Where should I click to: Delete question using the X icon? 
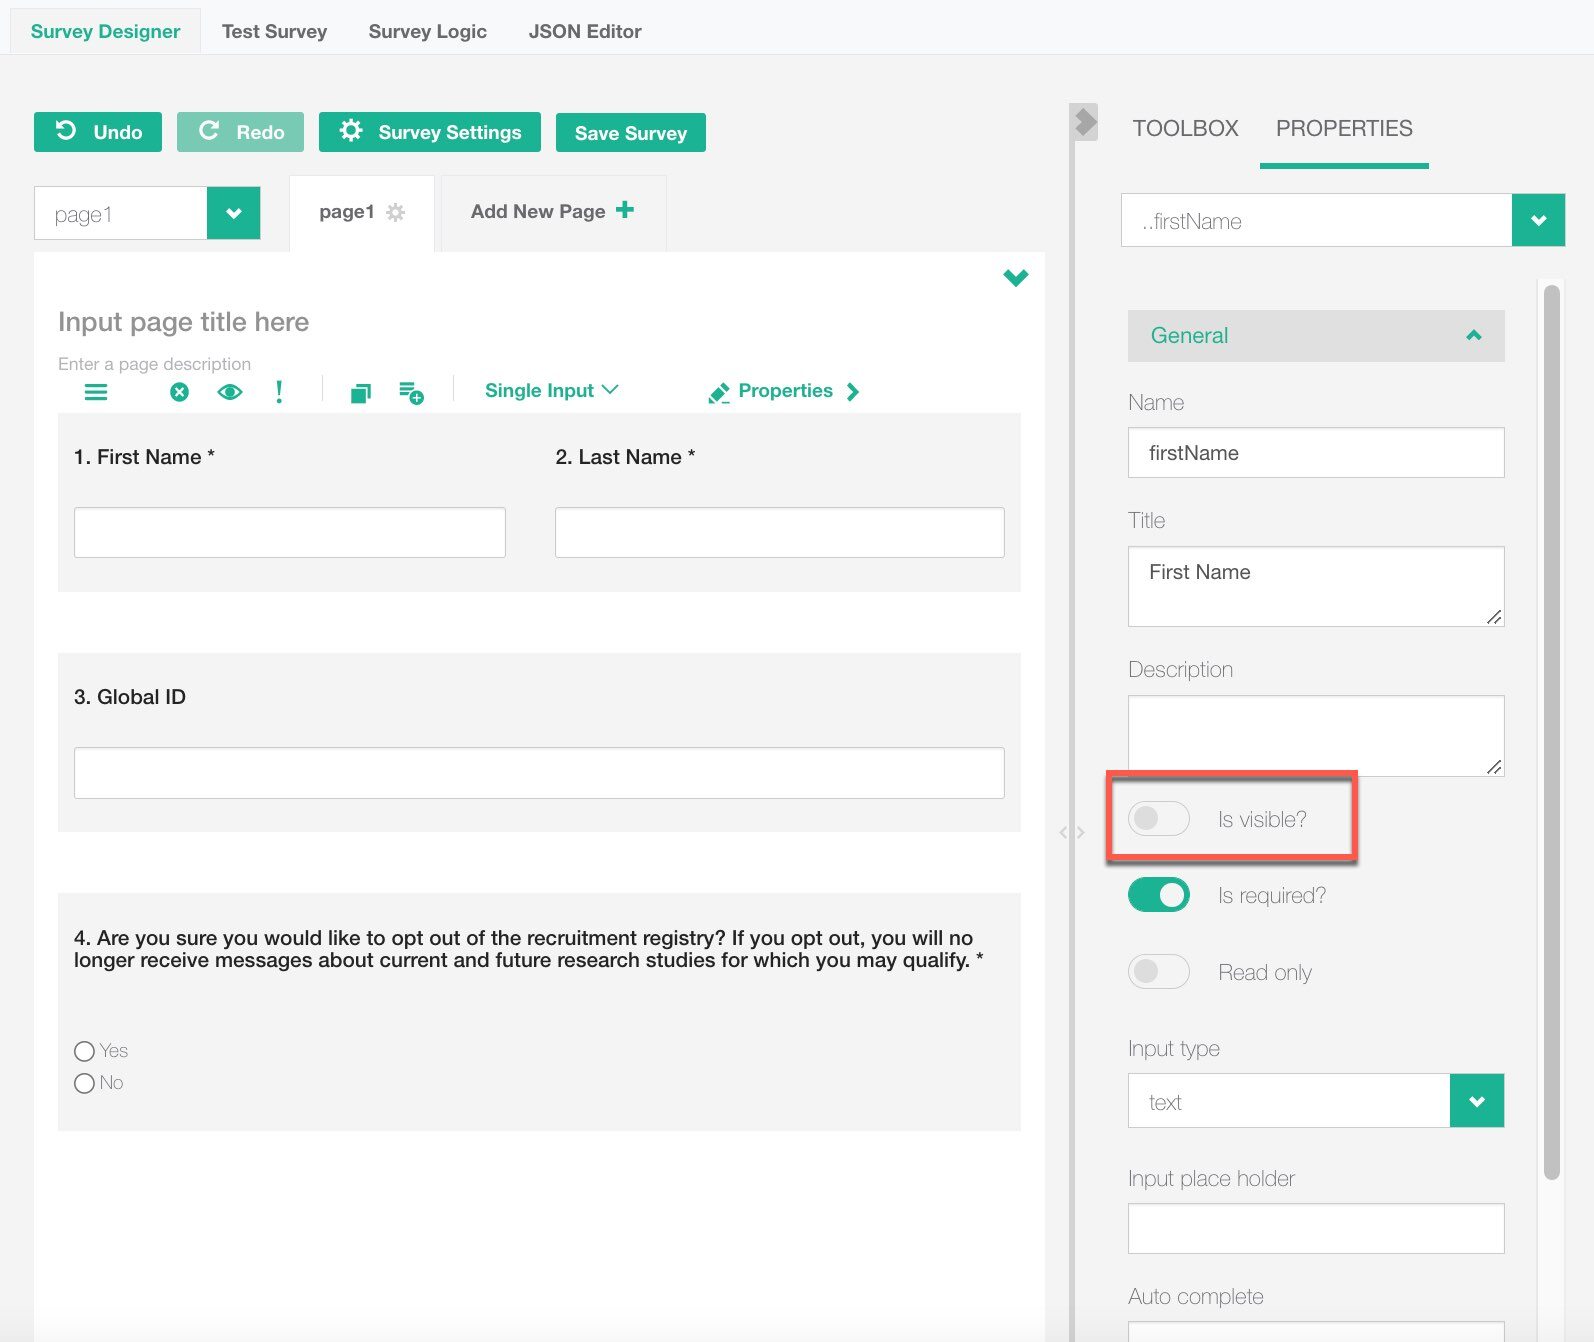coord(179,392)
